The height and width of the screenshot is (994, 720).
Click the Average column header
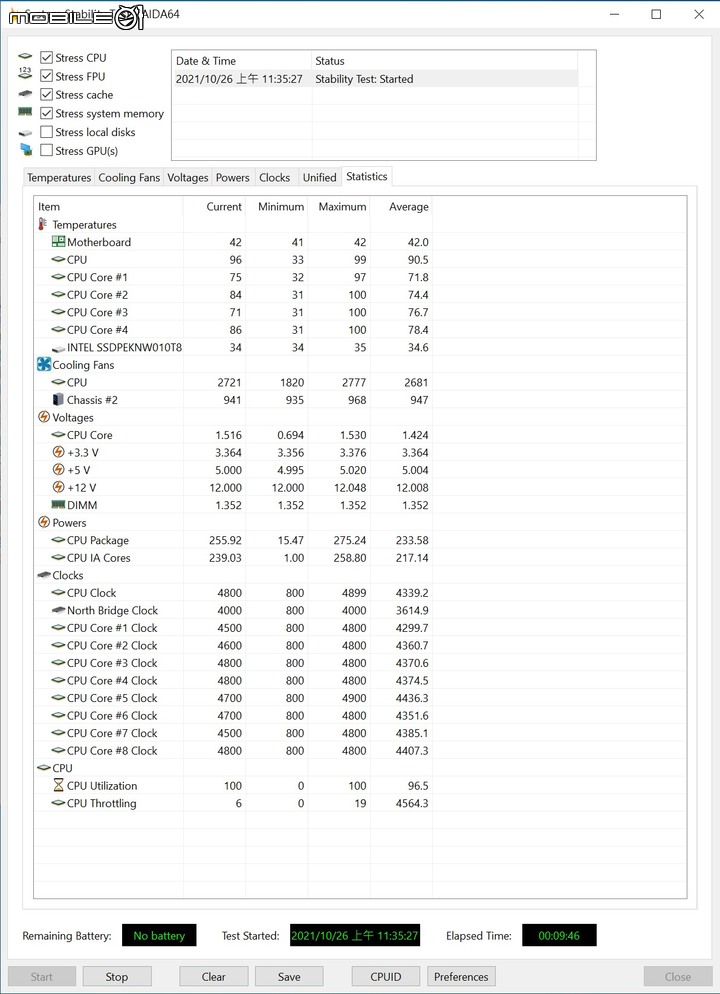[401, 207]
